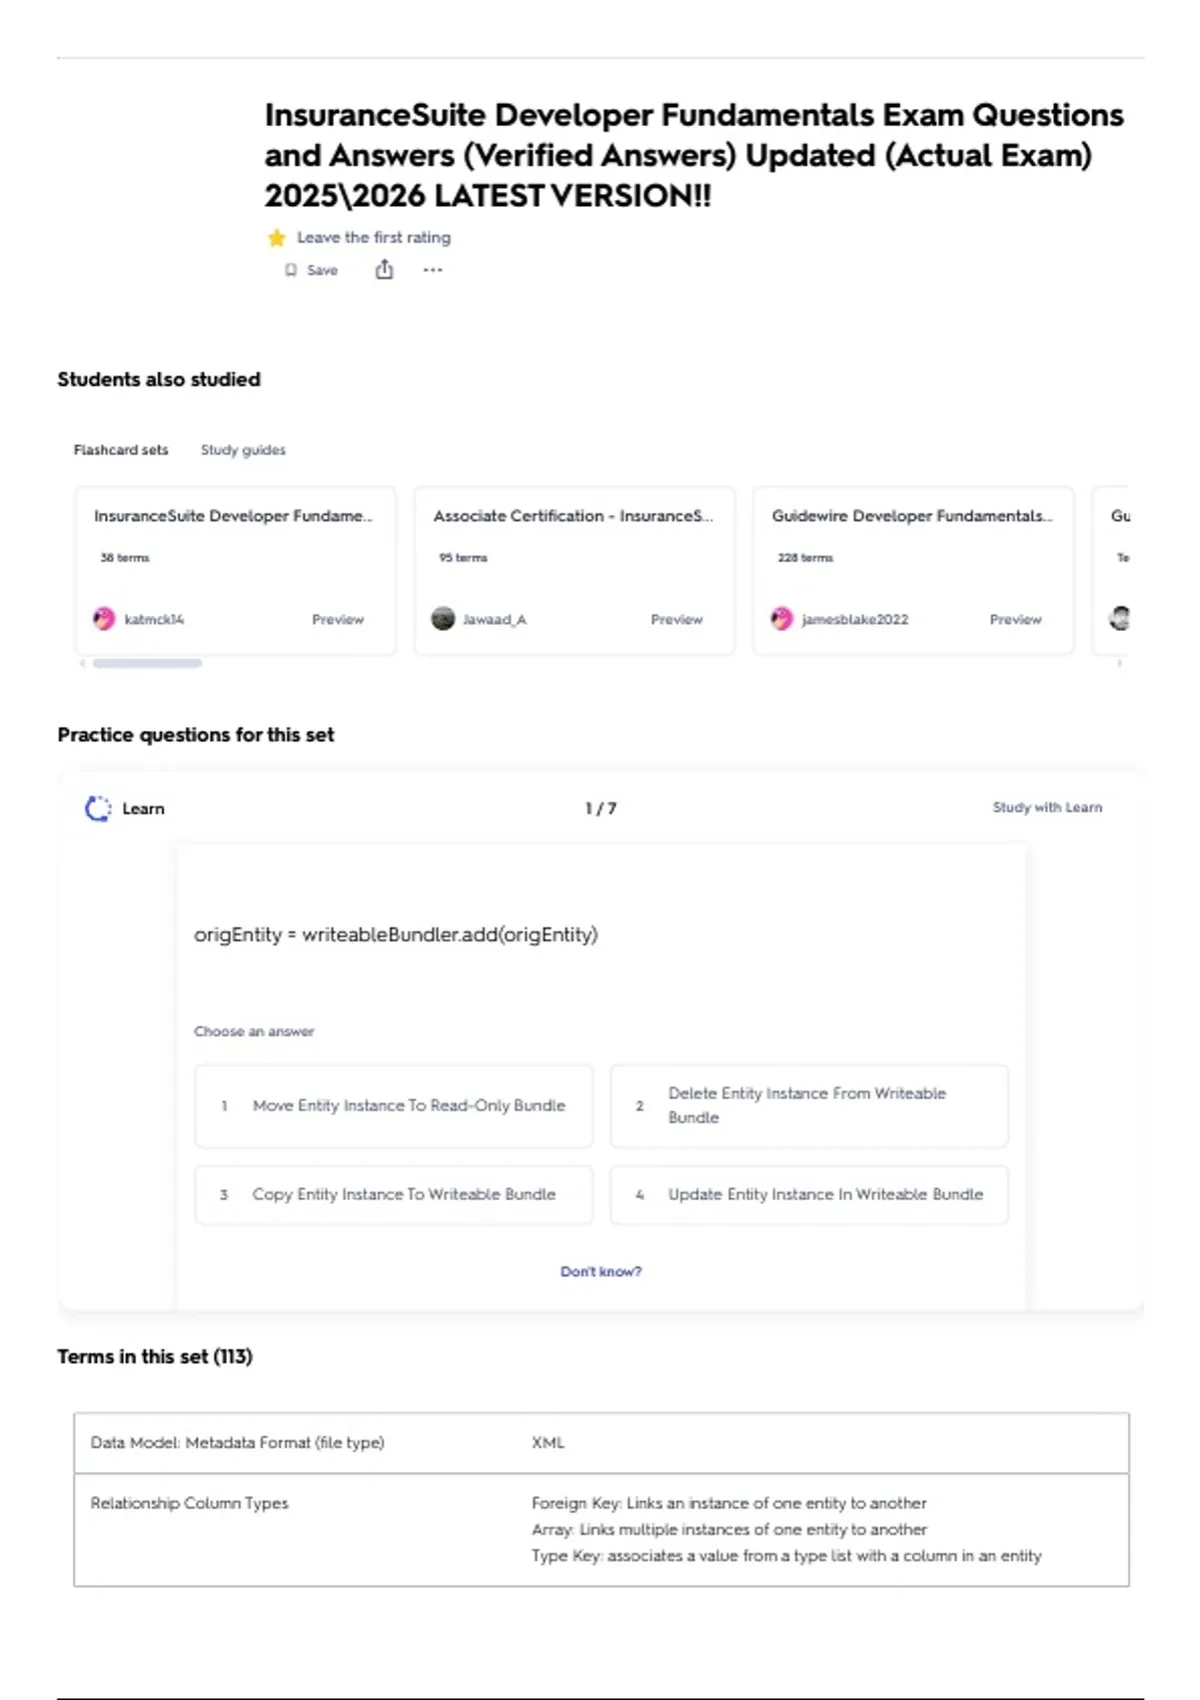Click the 95 terms label
Viewport: 1200px width, 1700px height.
tap(463, 558)
